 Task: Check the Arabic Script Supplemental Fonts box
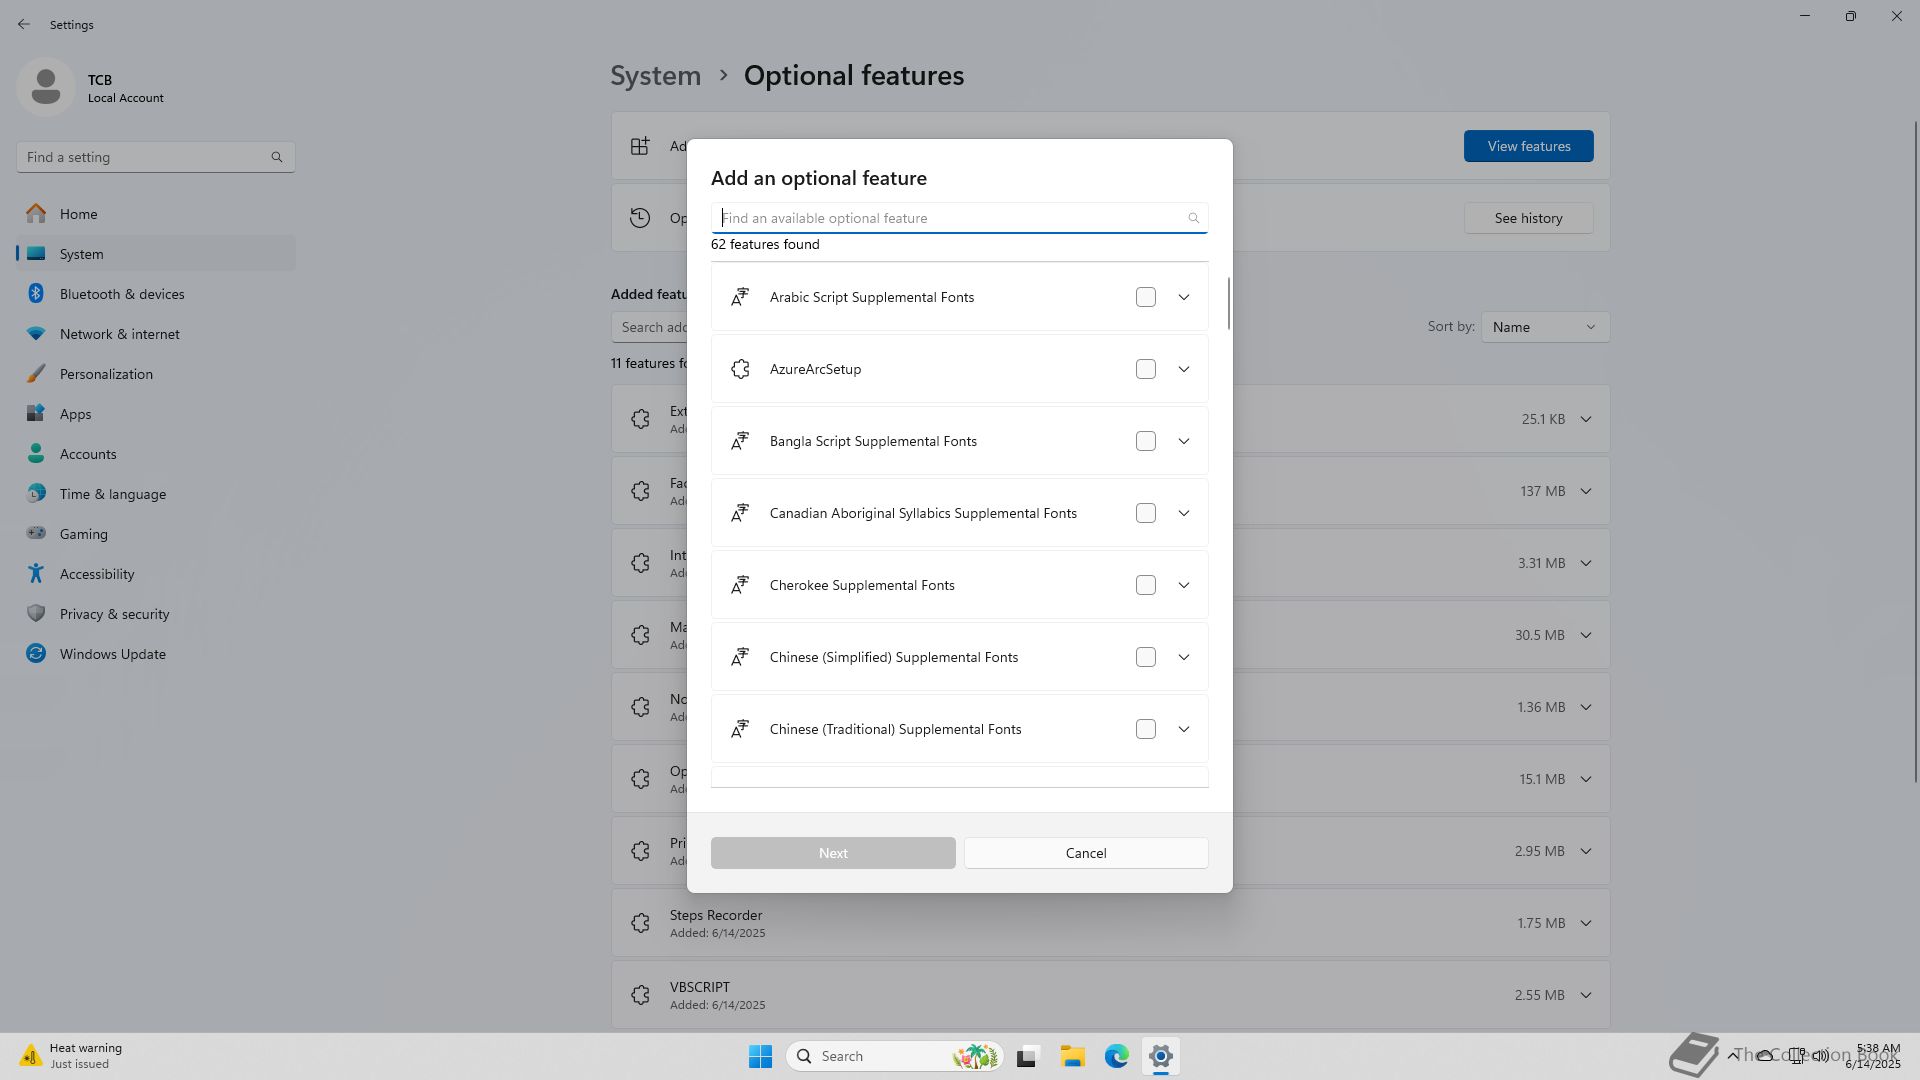coord(1146,297)
